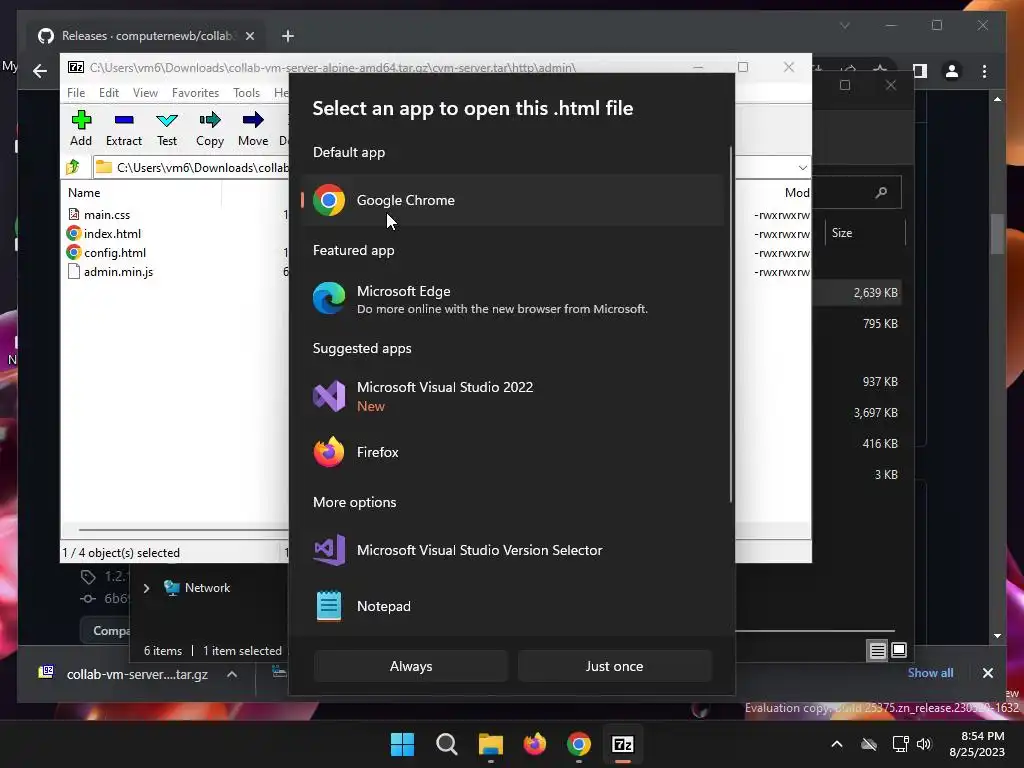Open File Explorer from the taskbar
This screenshot has width=1024, height=768.
click(x=490, y=744)
